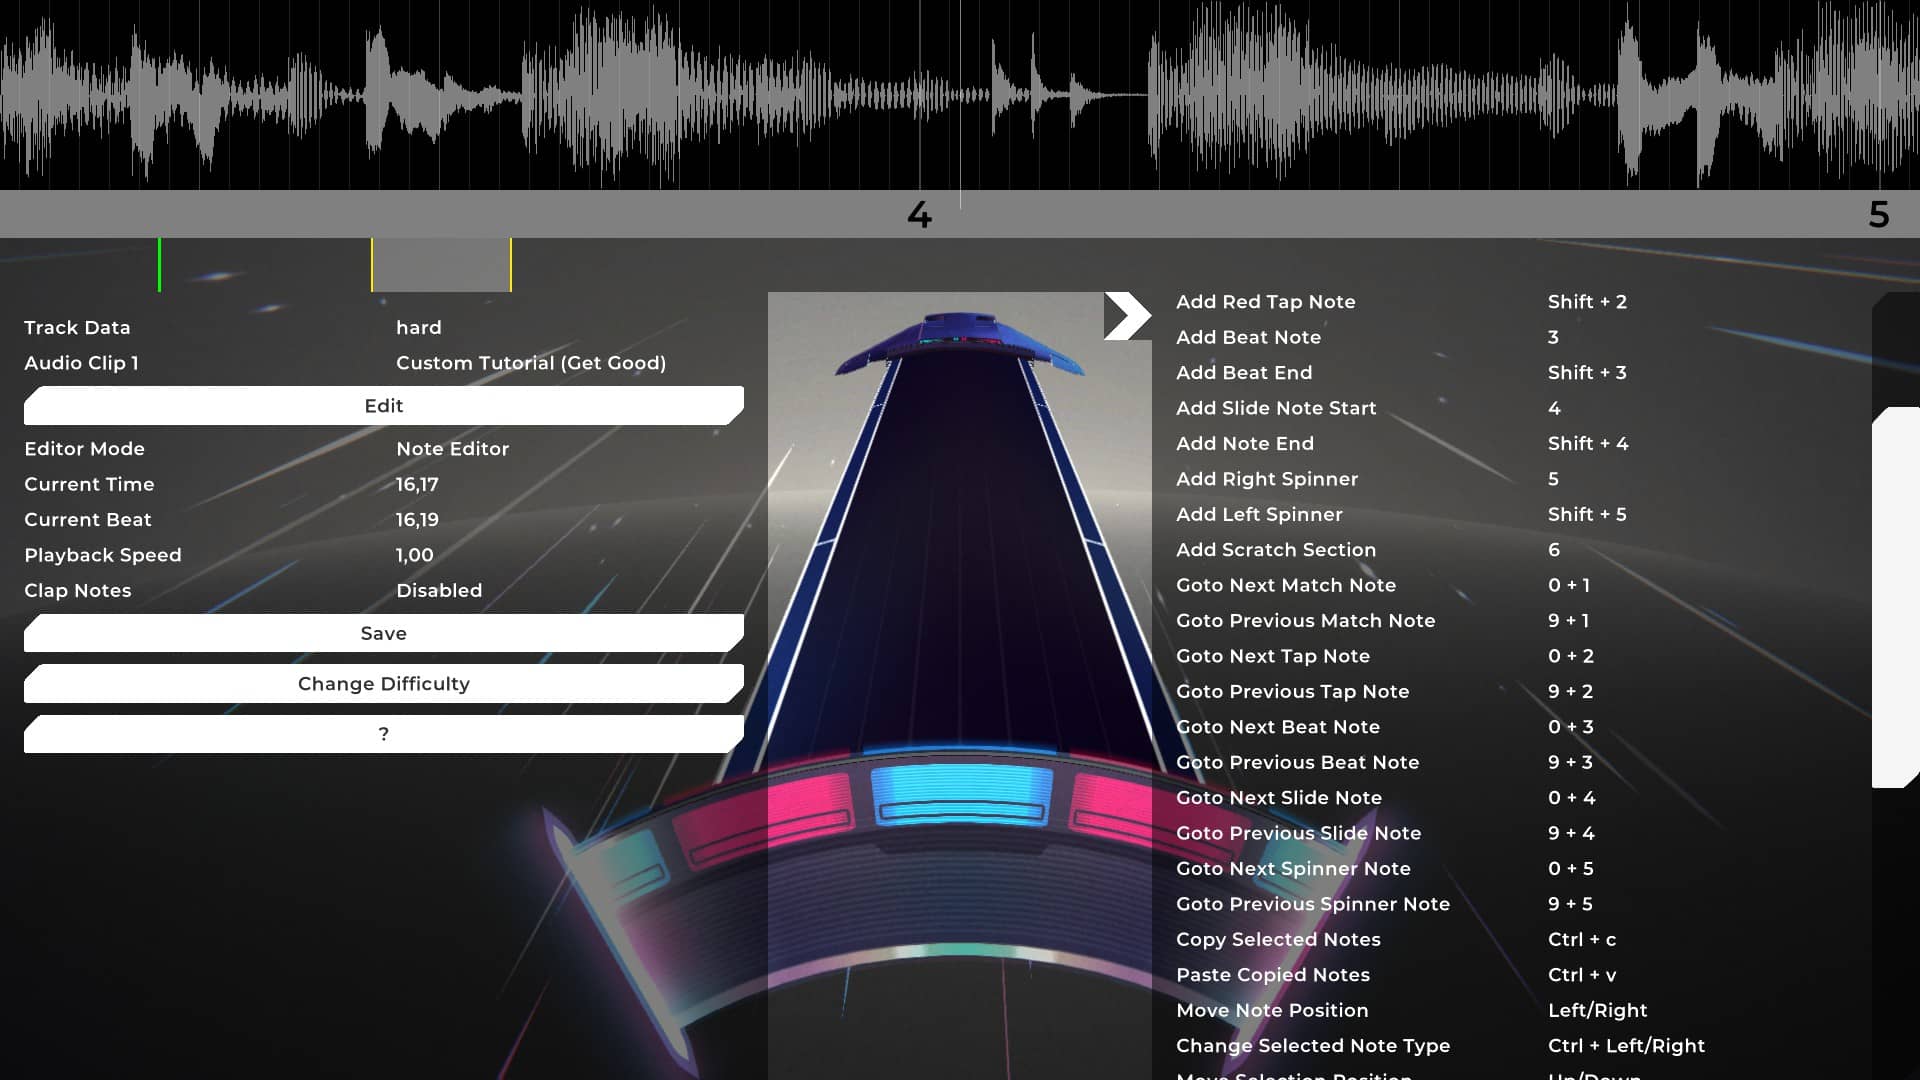Click the green timeline marker
1920x1080 pixels.
click(159, 265)
